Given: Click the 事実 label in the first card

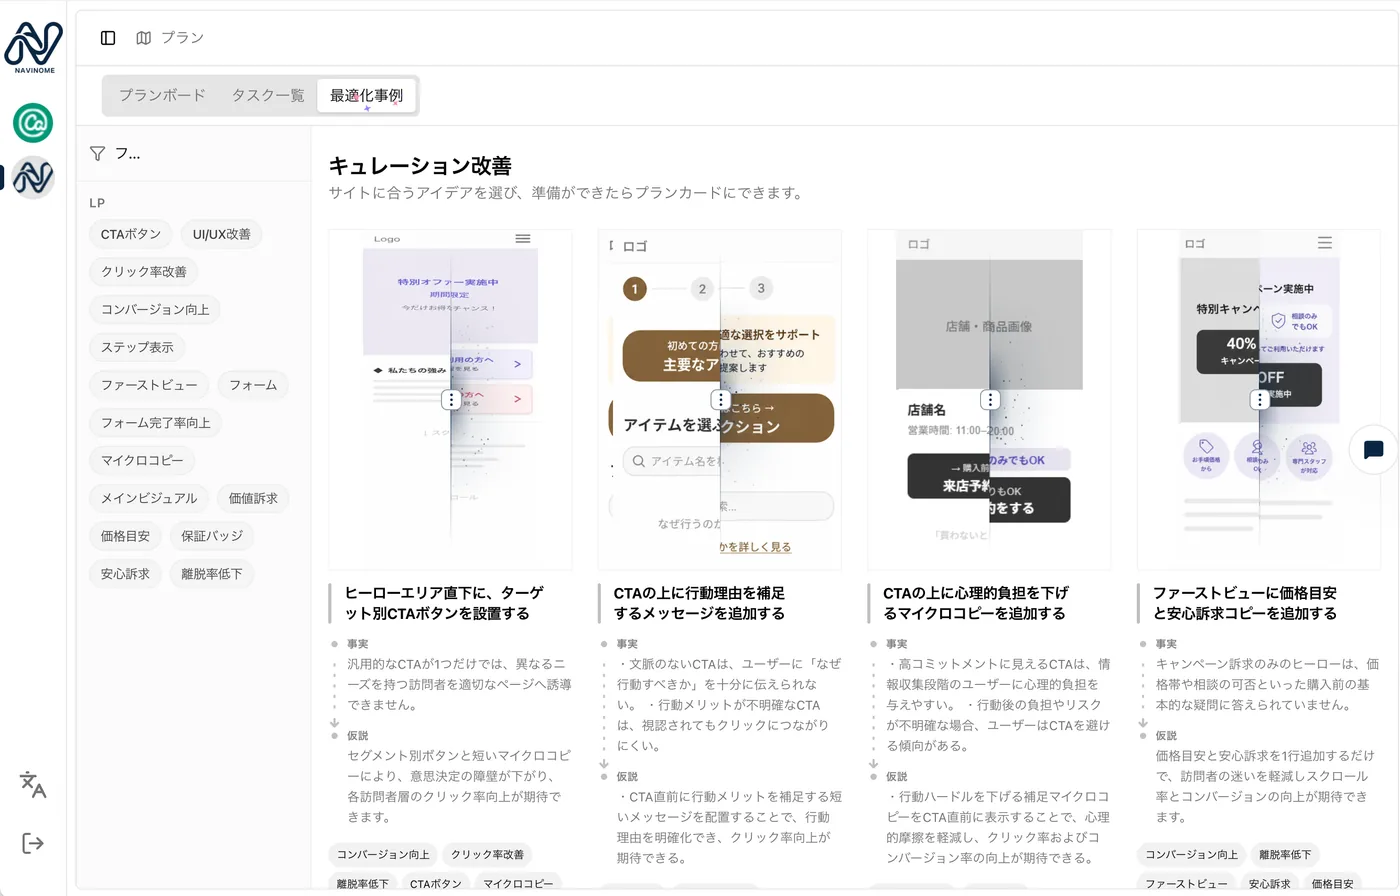Looking at the screenshot, I should (358, 644).
